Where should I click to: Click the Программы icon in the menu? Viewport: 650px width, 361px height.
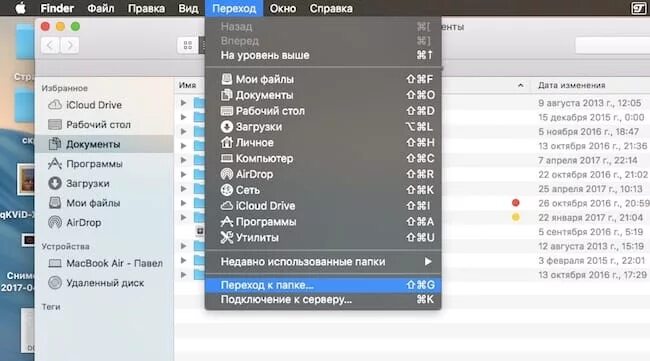[226, 221]
